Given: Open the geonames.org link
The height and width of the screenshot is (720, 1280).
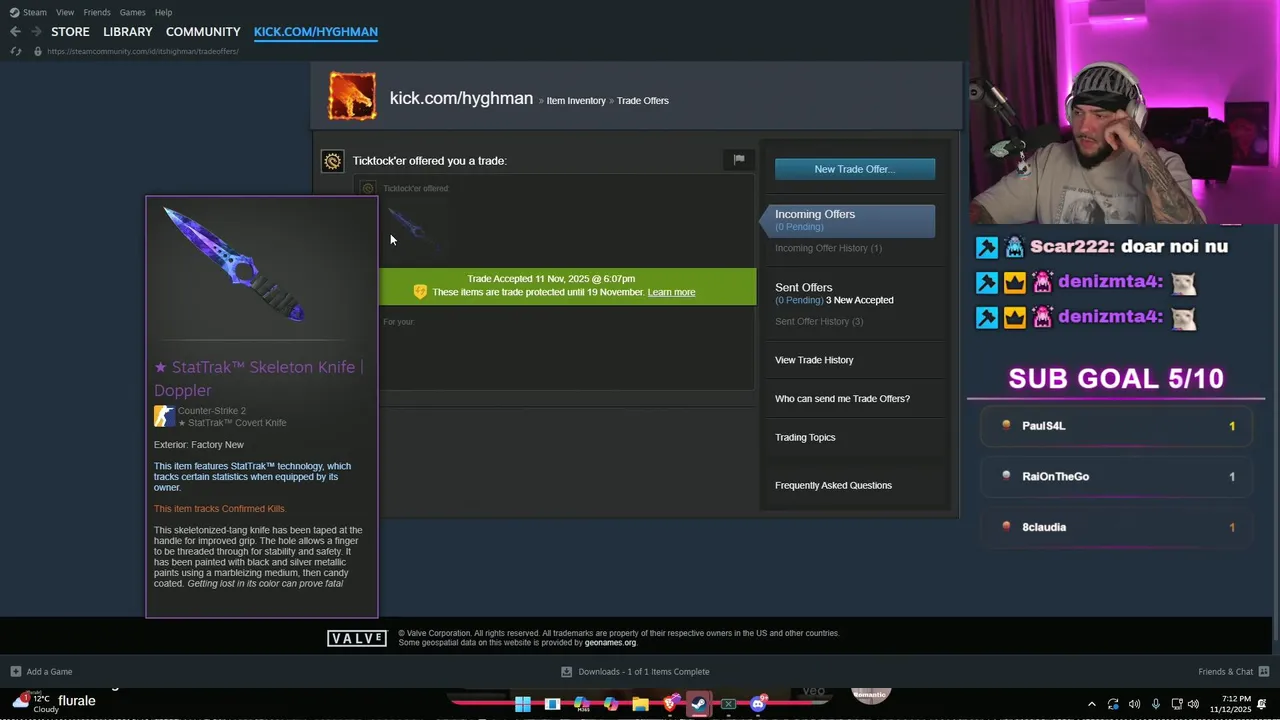Looking at the screenshot, I should click(x=610, y=643).
